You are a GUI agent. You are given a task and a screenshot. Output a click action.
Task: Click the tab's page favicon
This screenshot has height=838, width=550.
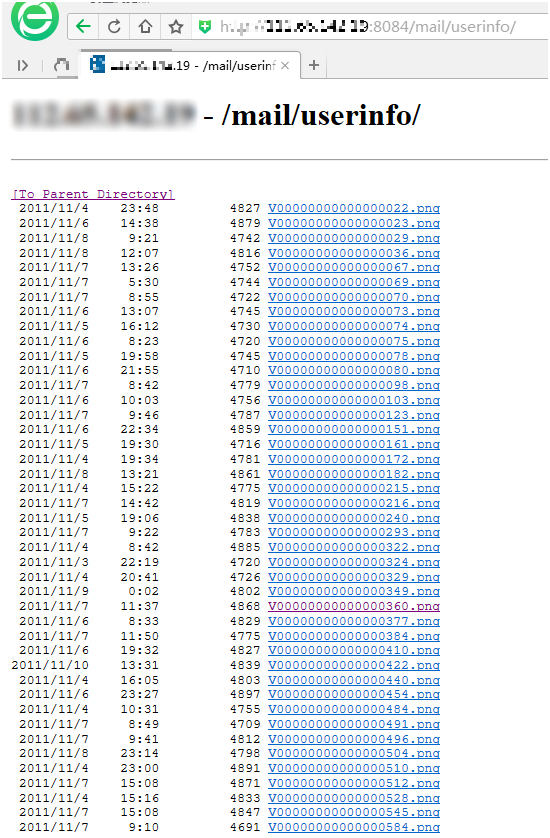[97, 65]
